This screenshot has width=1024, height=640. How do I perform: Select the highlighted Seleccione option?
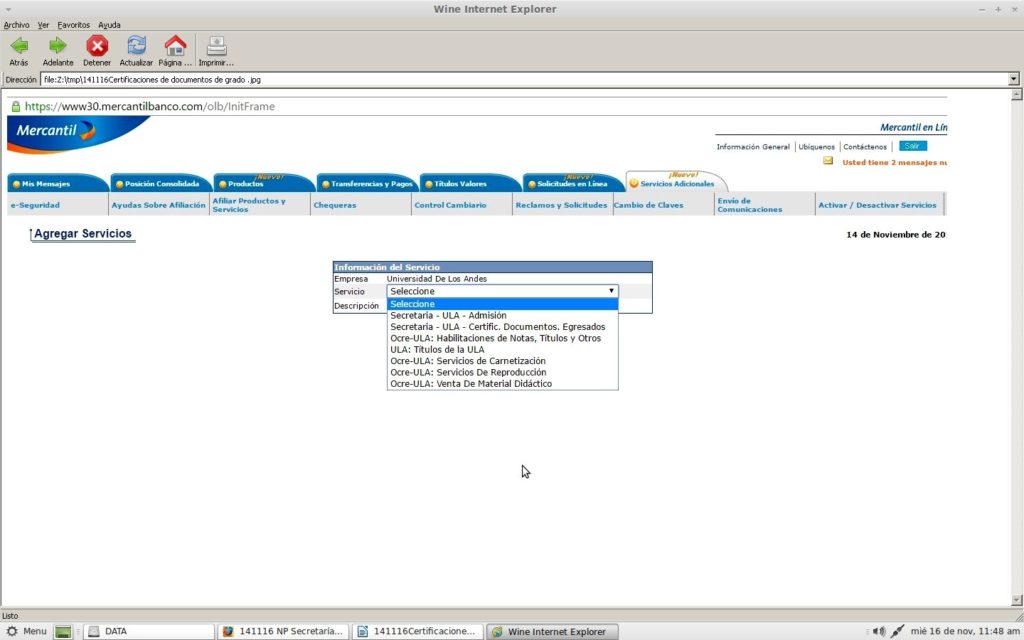503,304
